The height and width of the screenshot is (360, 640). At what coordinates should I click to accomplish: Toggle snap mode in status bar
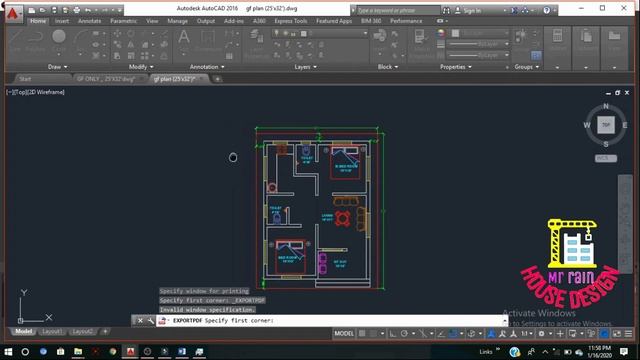click(373, 334)
